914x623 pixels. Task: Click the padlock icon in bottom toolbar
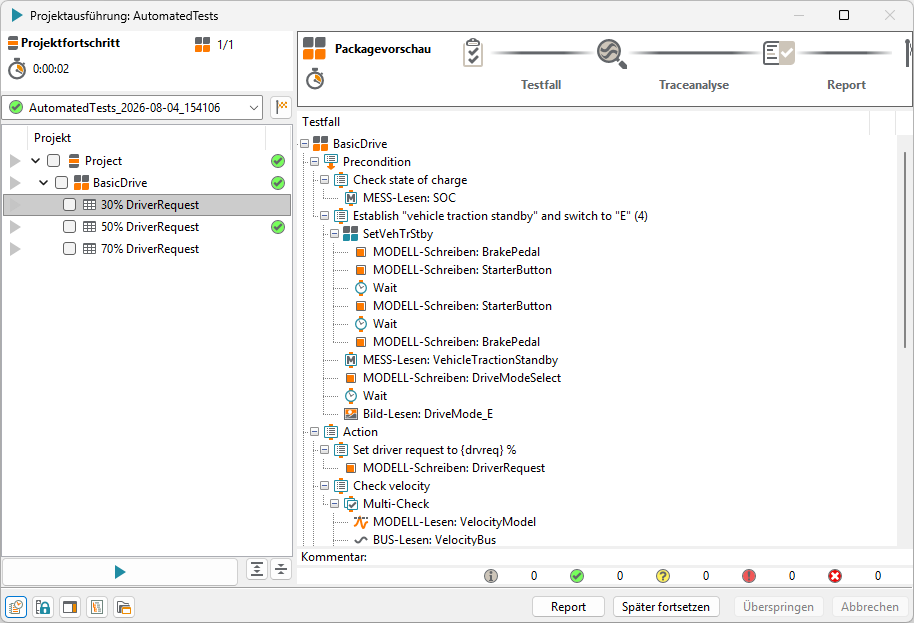43,607
